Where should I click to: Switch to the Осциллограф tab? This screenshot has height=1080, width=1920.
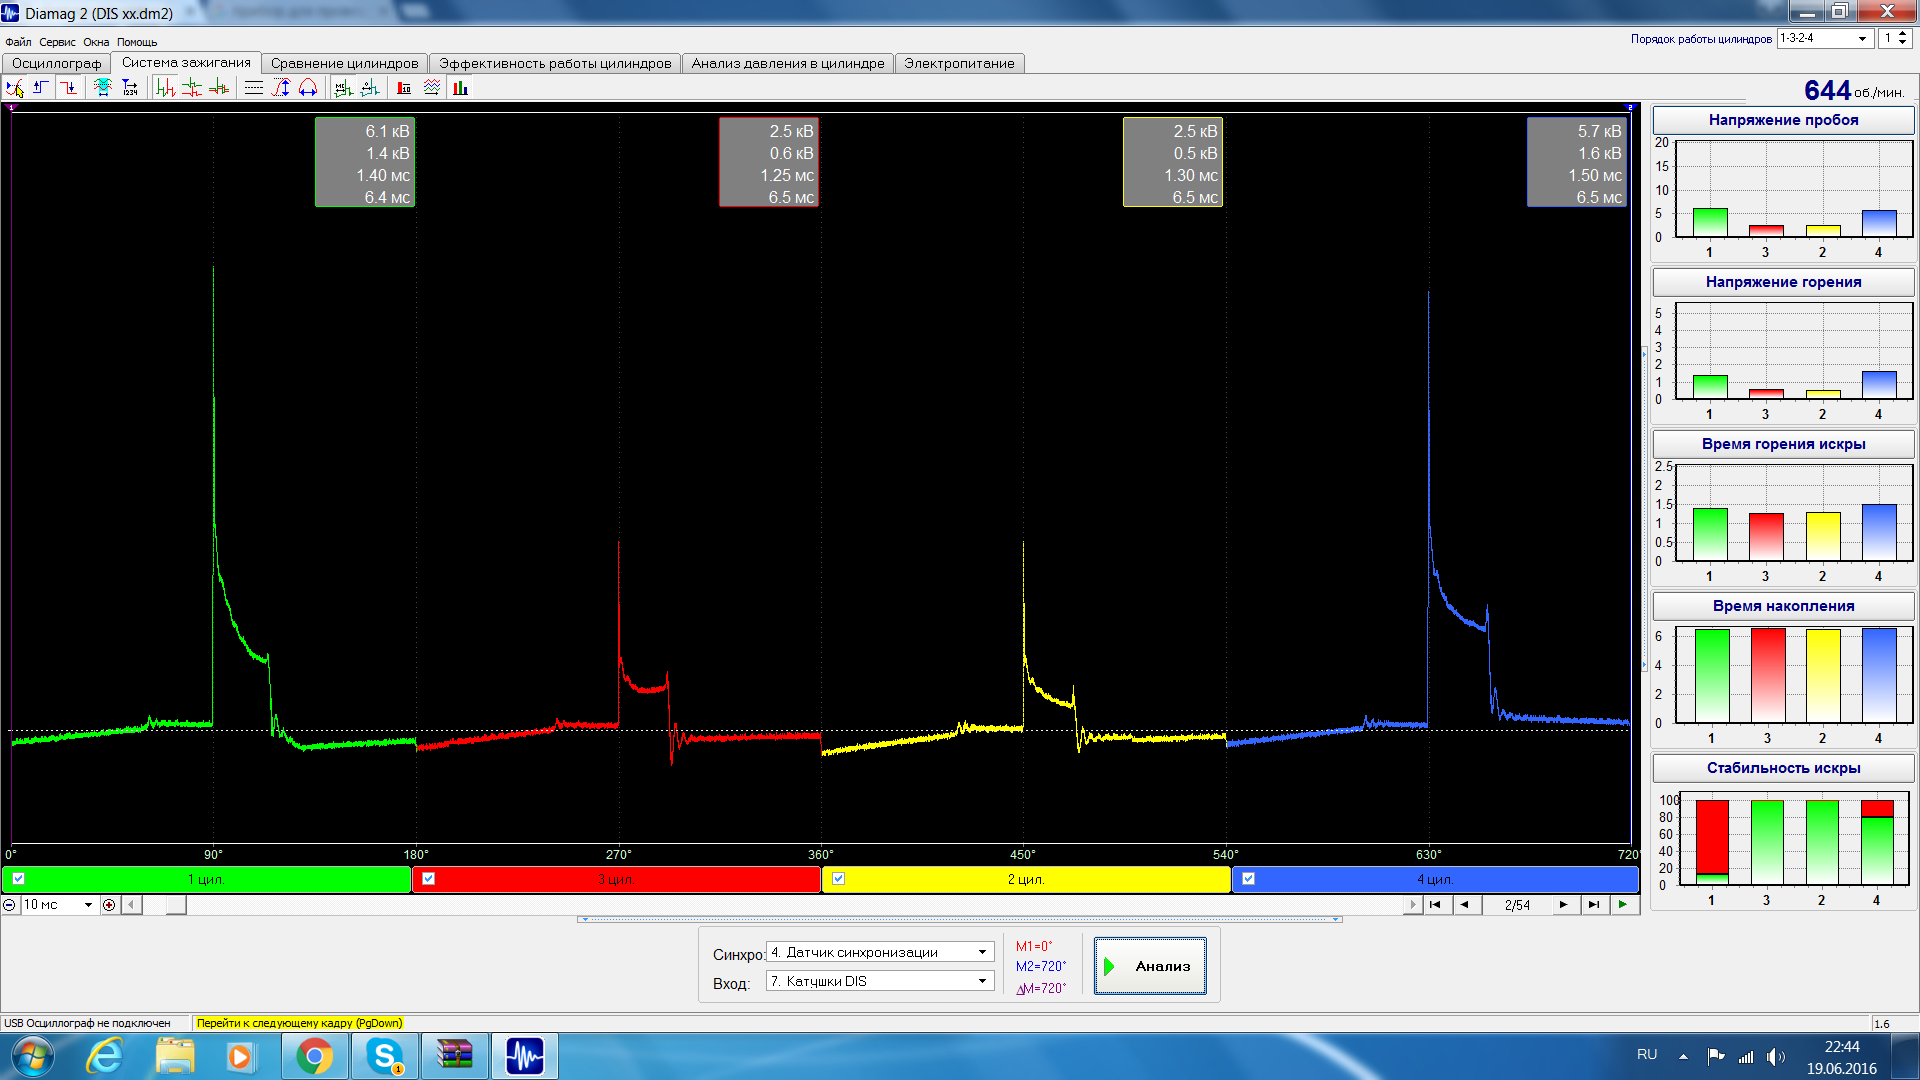click(x=56, y=63)
